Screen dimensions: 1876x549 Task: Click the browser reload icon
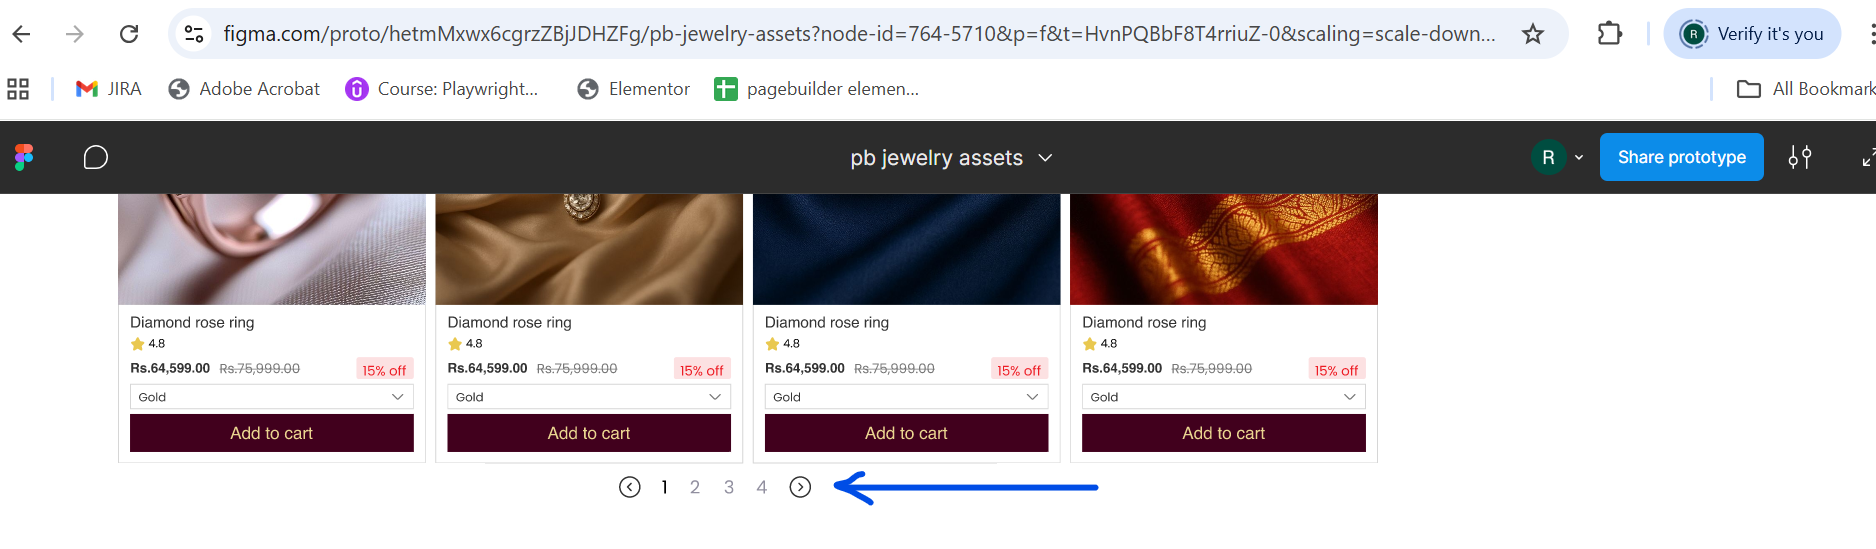129,34
